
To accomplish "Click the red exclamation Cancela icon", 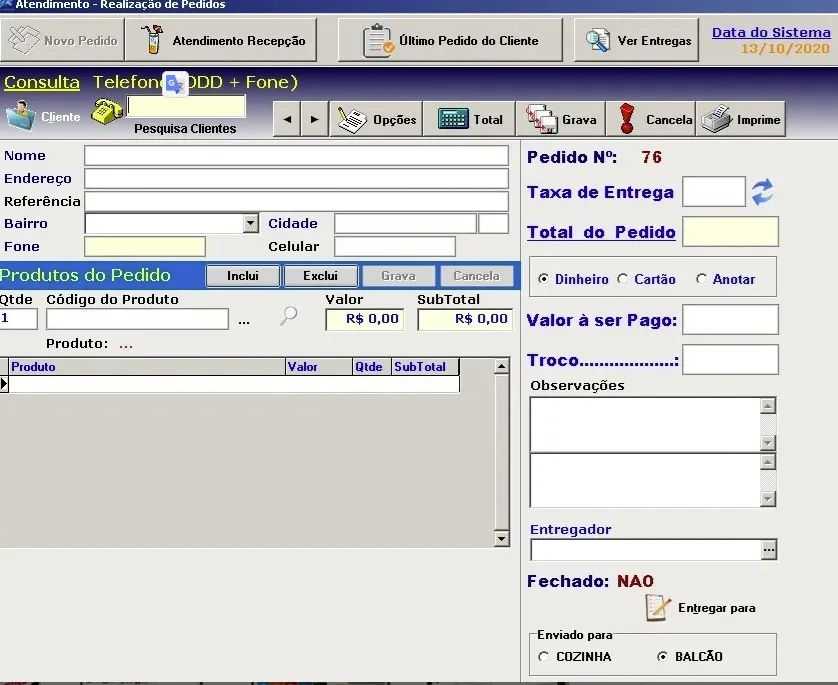I will [627, 119].
